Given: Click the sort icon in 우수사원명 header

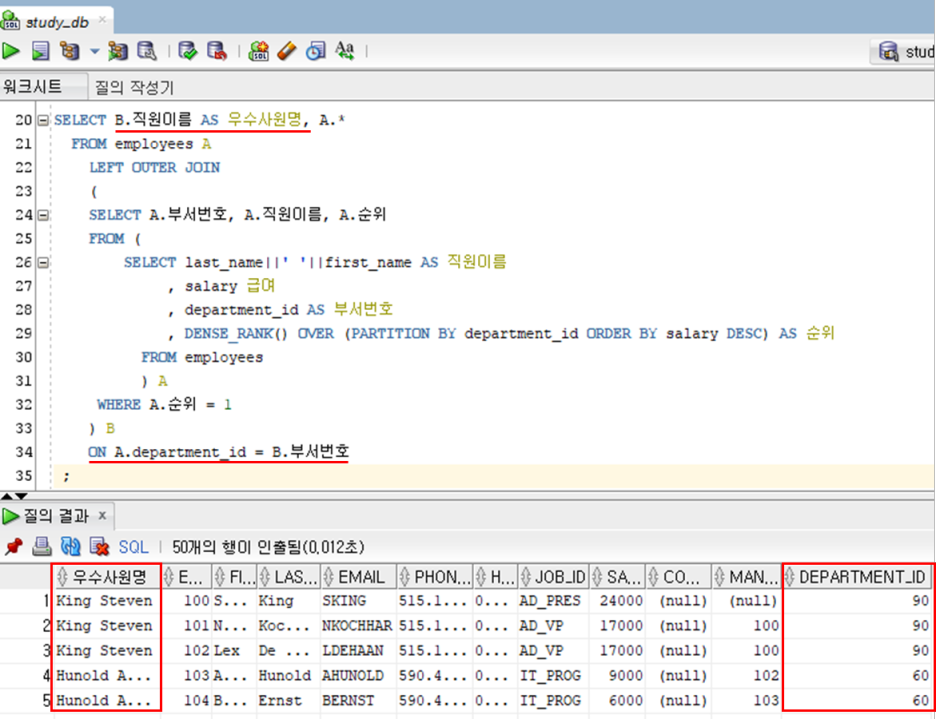Looking at the screenshot, I should 61,577.
